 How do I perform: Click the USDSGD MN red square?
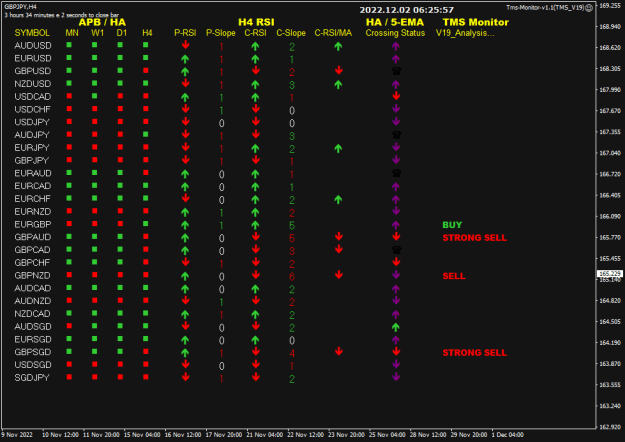(69, 364)
